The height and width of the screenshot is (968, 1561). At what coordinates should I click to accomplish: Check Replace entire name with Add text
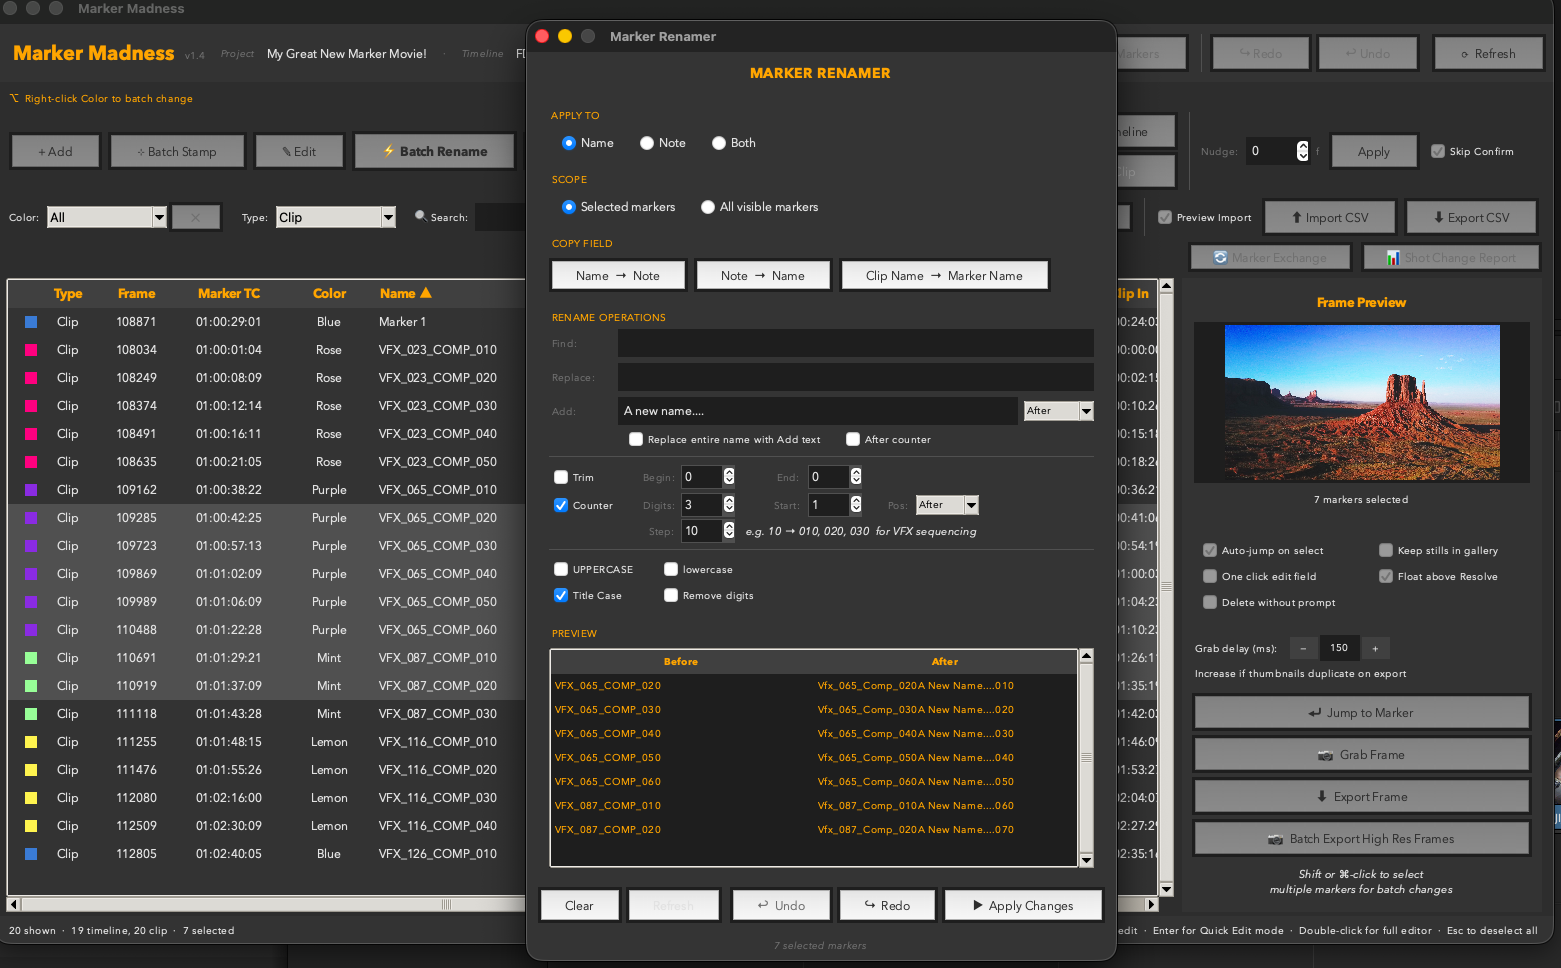coord(636,439)
